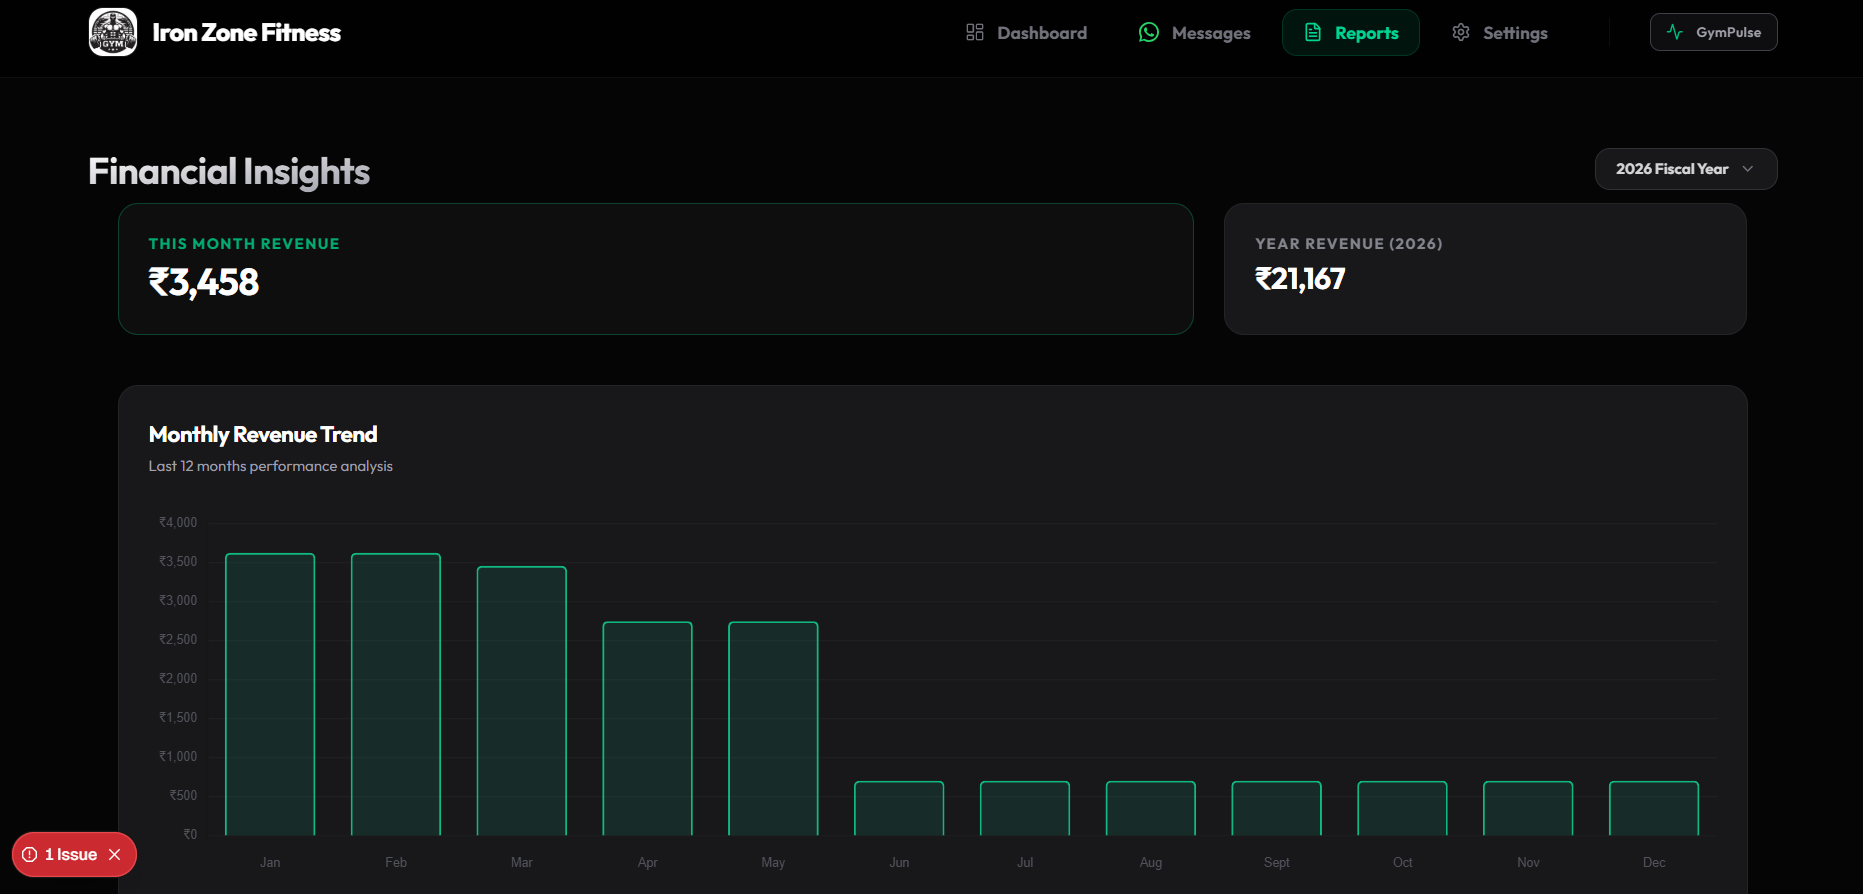Click the Jul revenue bar
1863x894 pixels.
[1025, 808]
